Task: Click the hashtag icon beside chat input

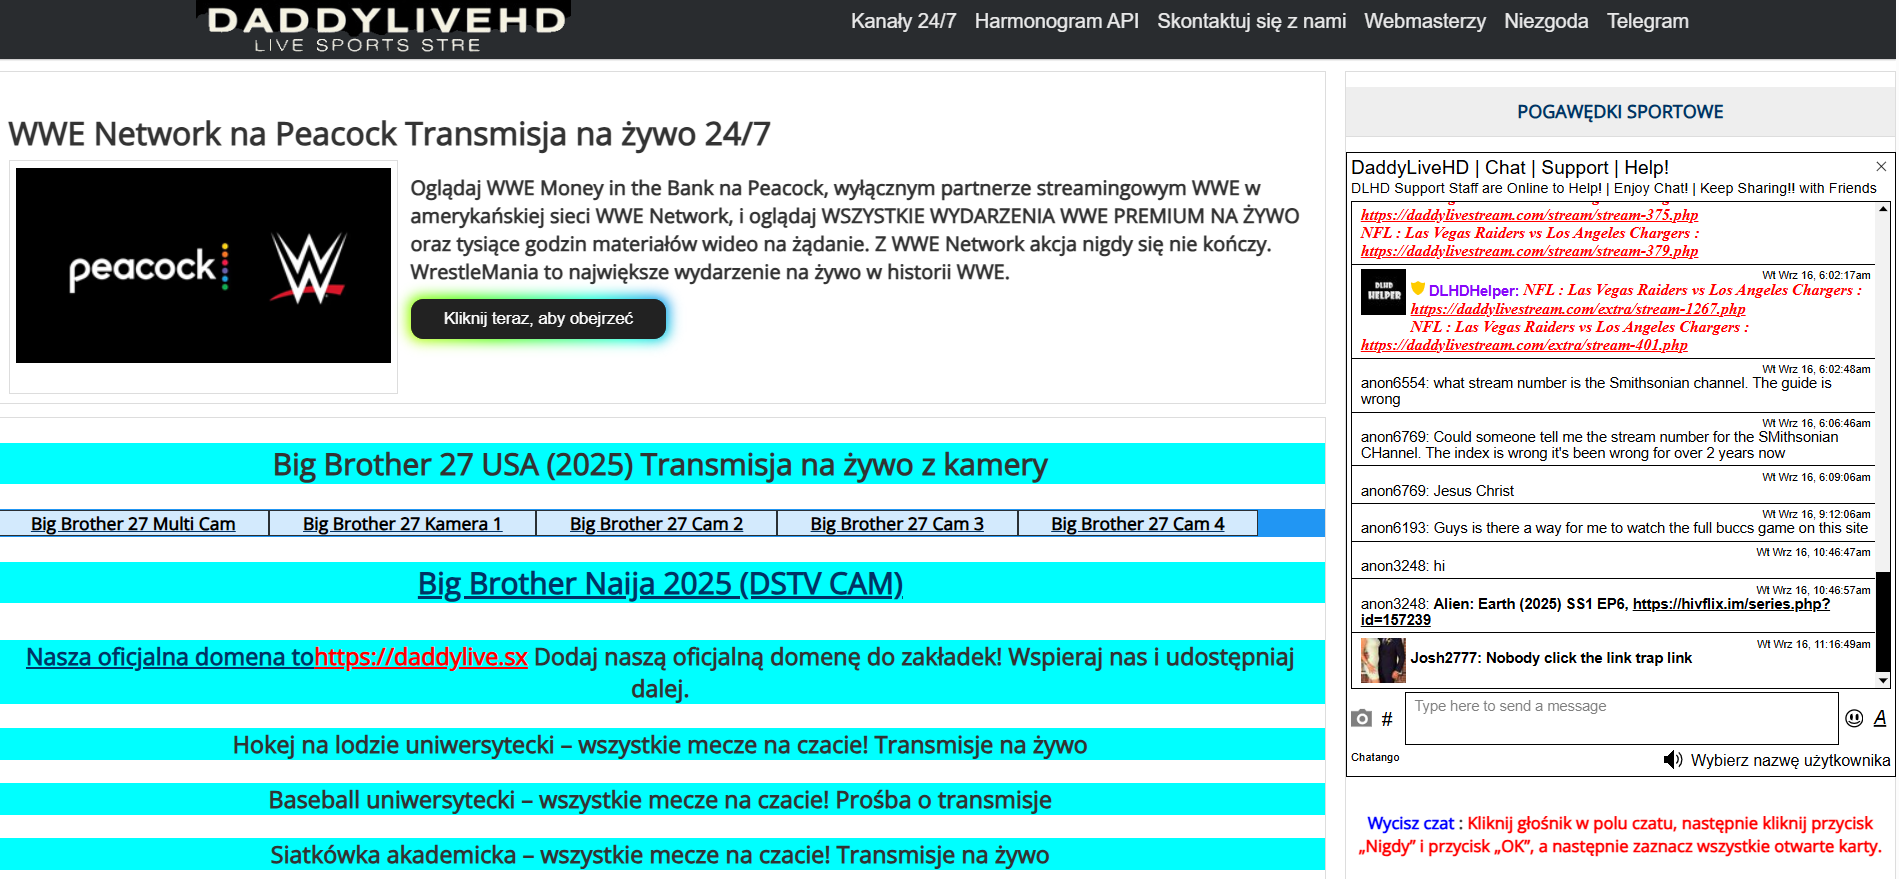Action: point(1387,719)
